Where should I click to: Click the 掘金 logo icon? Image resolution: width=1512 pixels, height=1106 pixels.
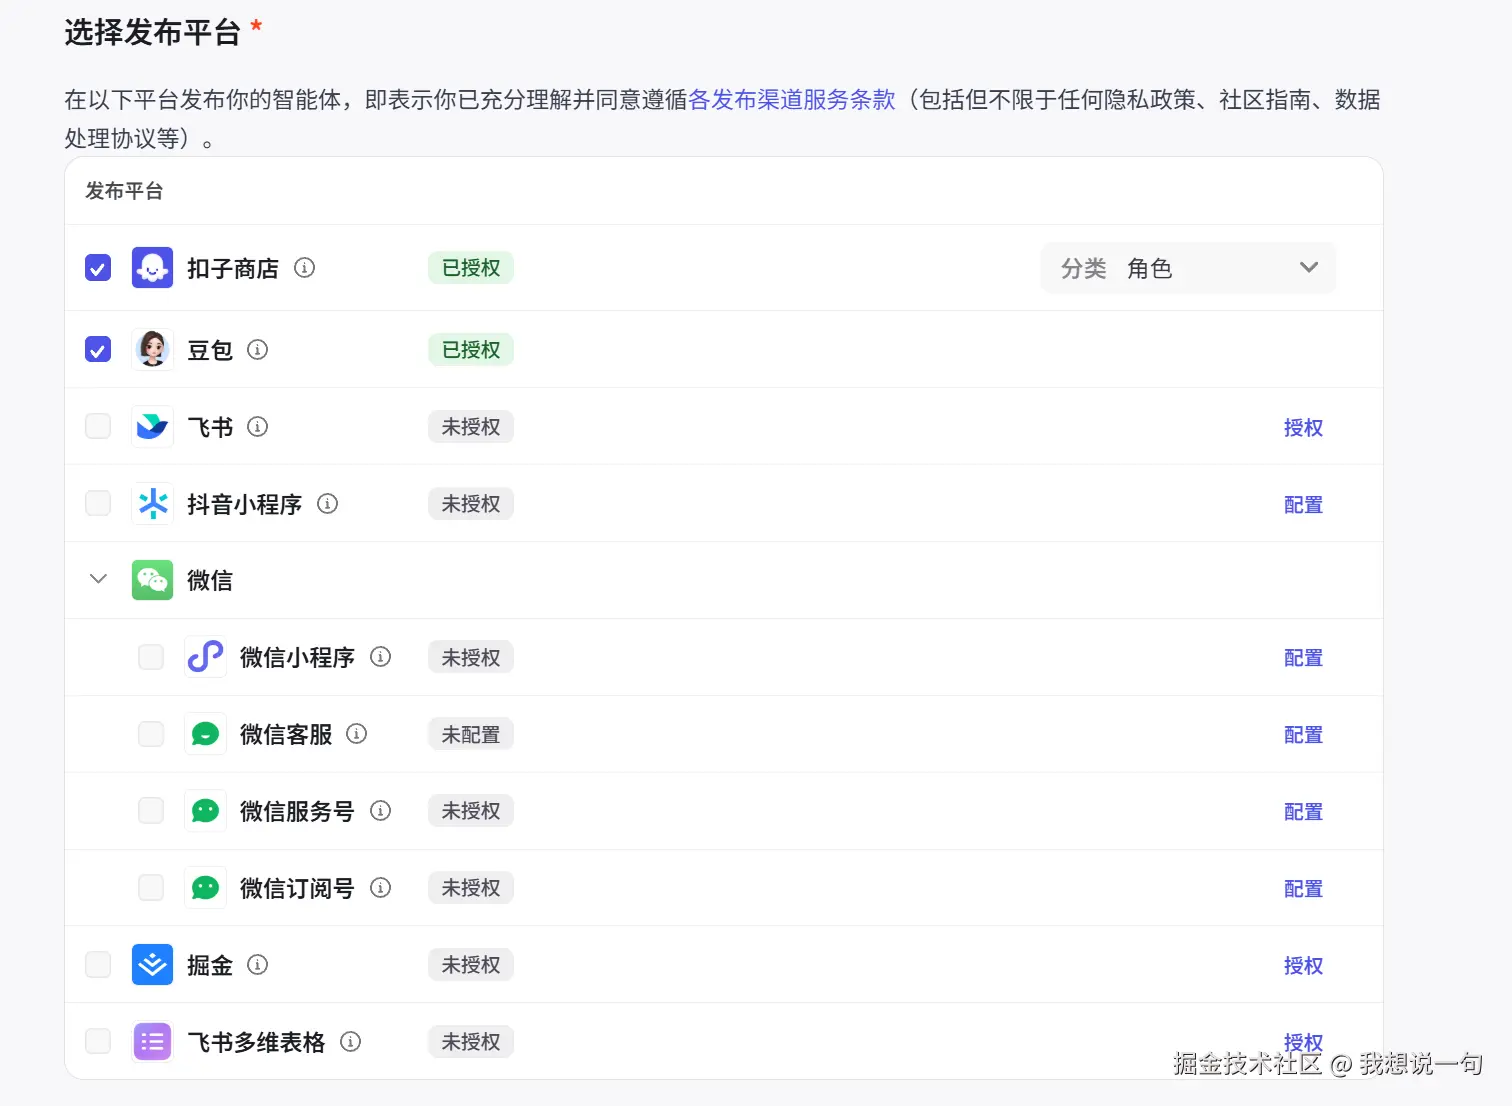152,965
